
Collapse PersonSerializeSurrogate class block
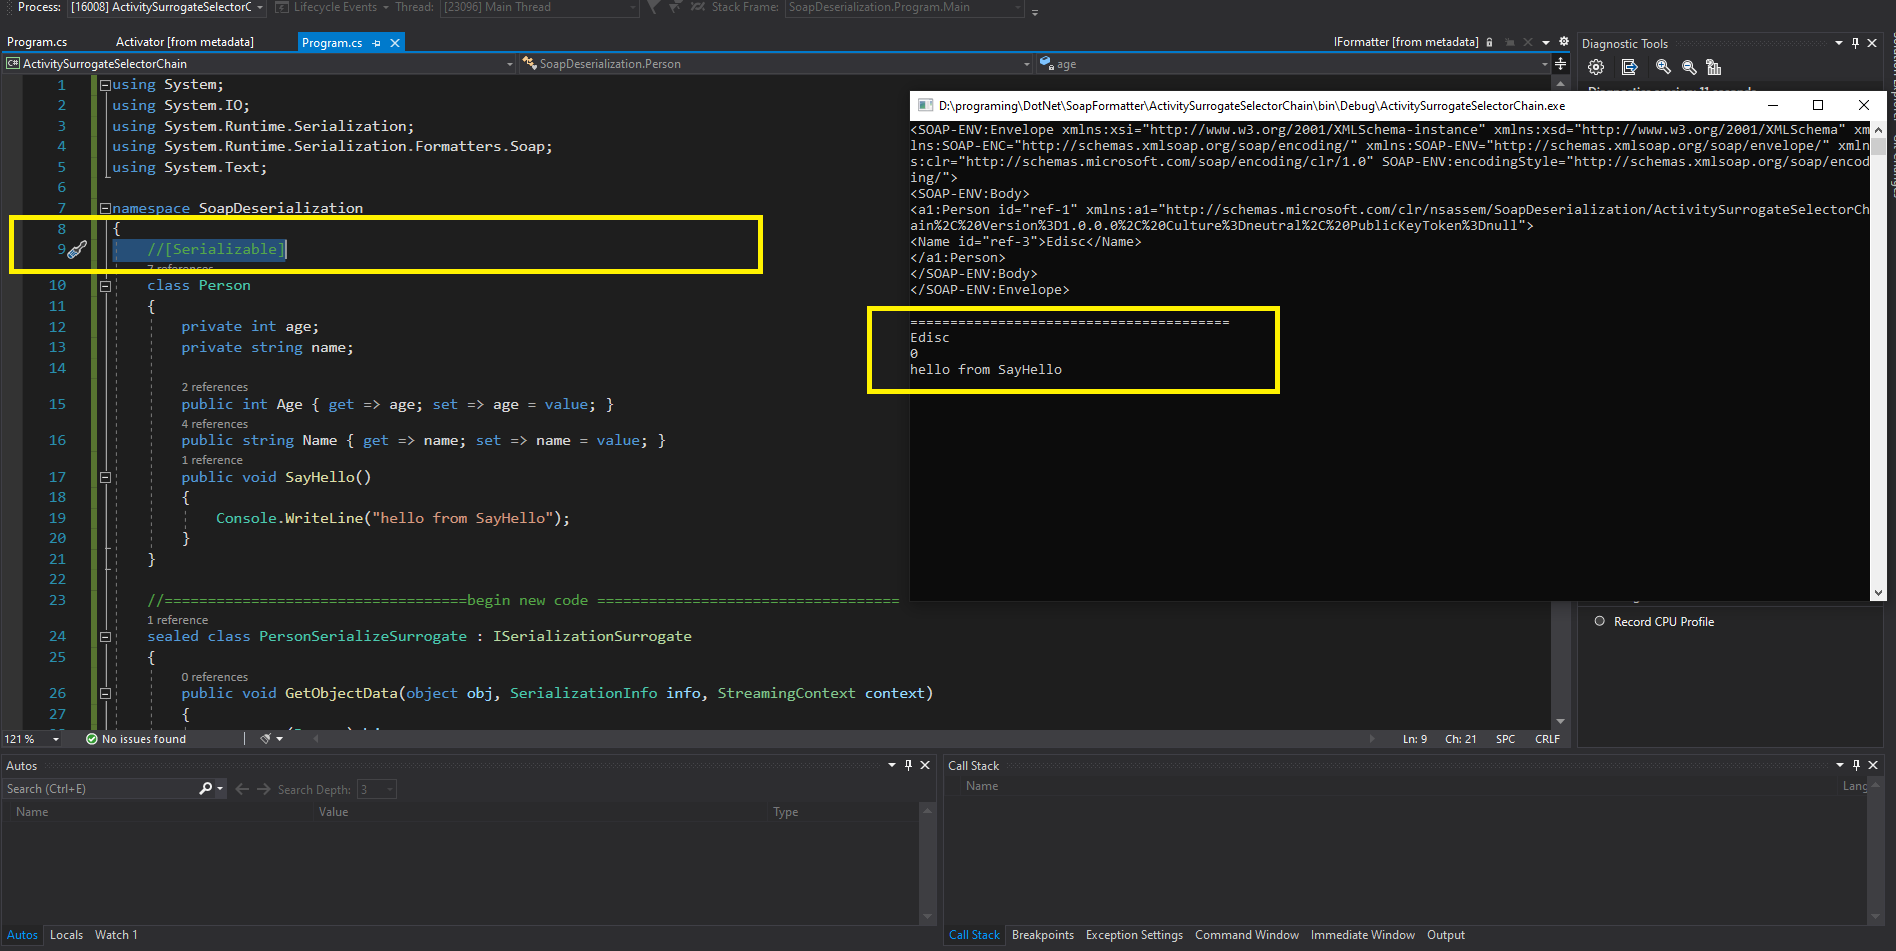pyautogui.click(x=105, y=637)
